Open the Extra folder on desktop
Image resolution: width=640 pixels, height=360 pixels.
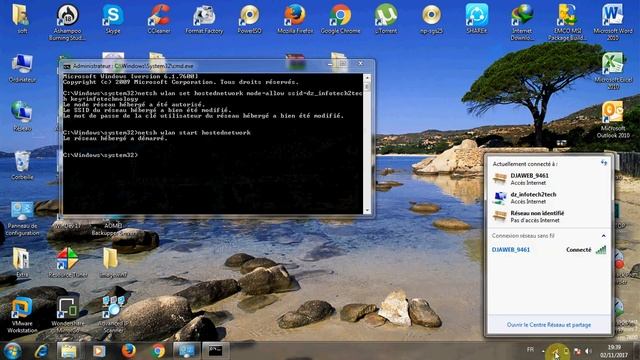click(21, 263)
